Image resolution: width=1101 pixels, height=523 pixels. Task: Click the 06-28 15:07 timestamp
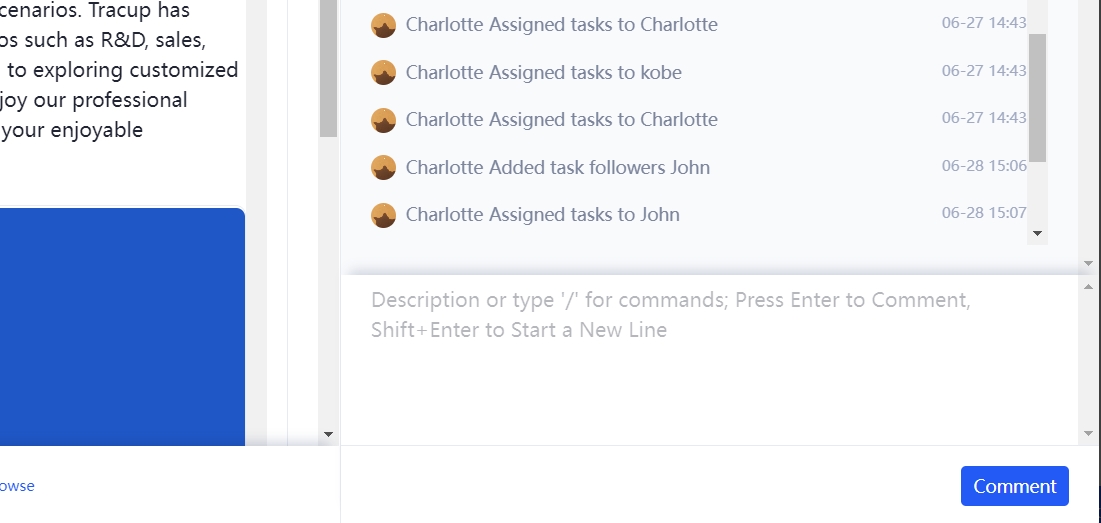[984, 213]
